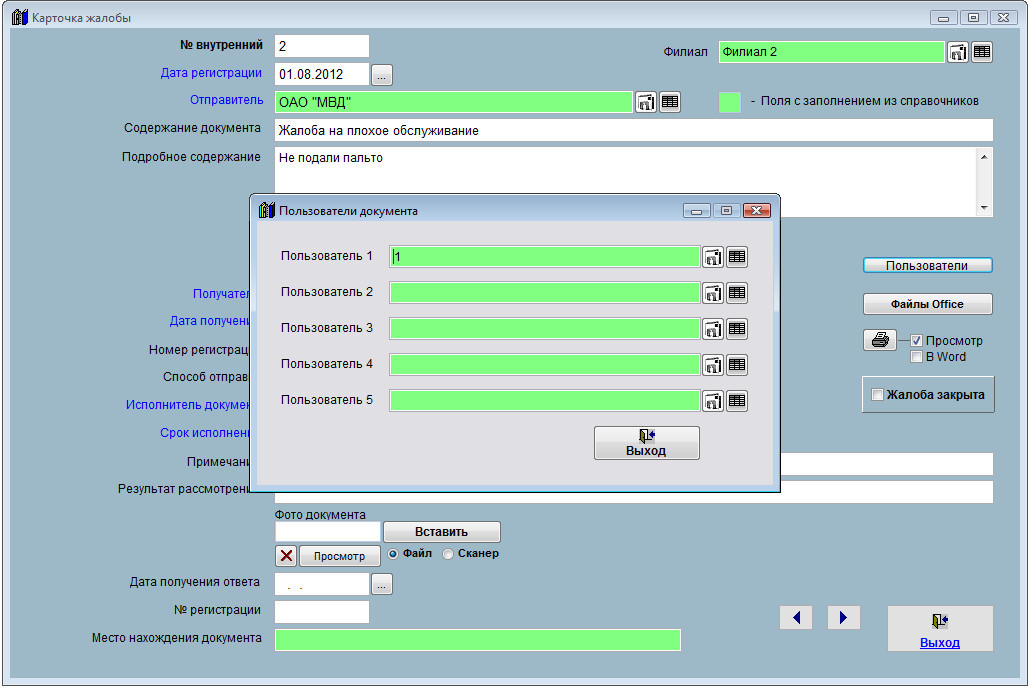Click the Пользователь 2 input field
Viewport: 1030px width, 688px height.
tap(544, 293)
